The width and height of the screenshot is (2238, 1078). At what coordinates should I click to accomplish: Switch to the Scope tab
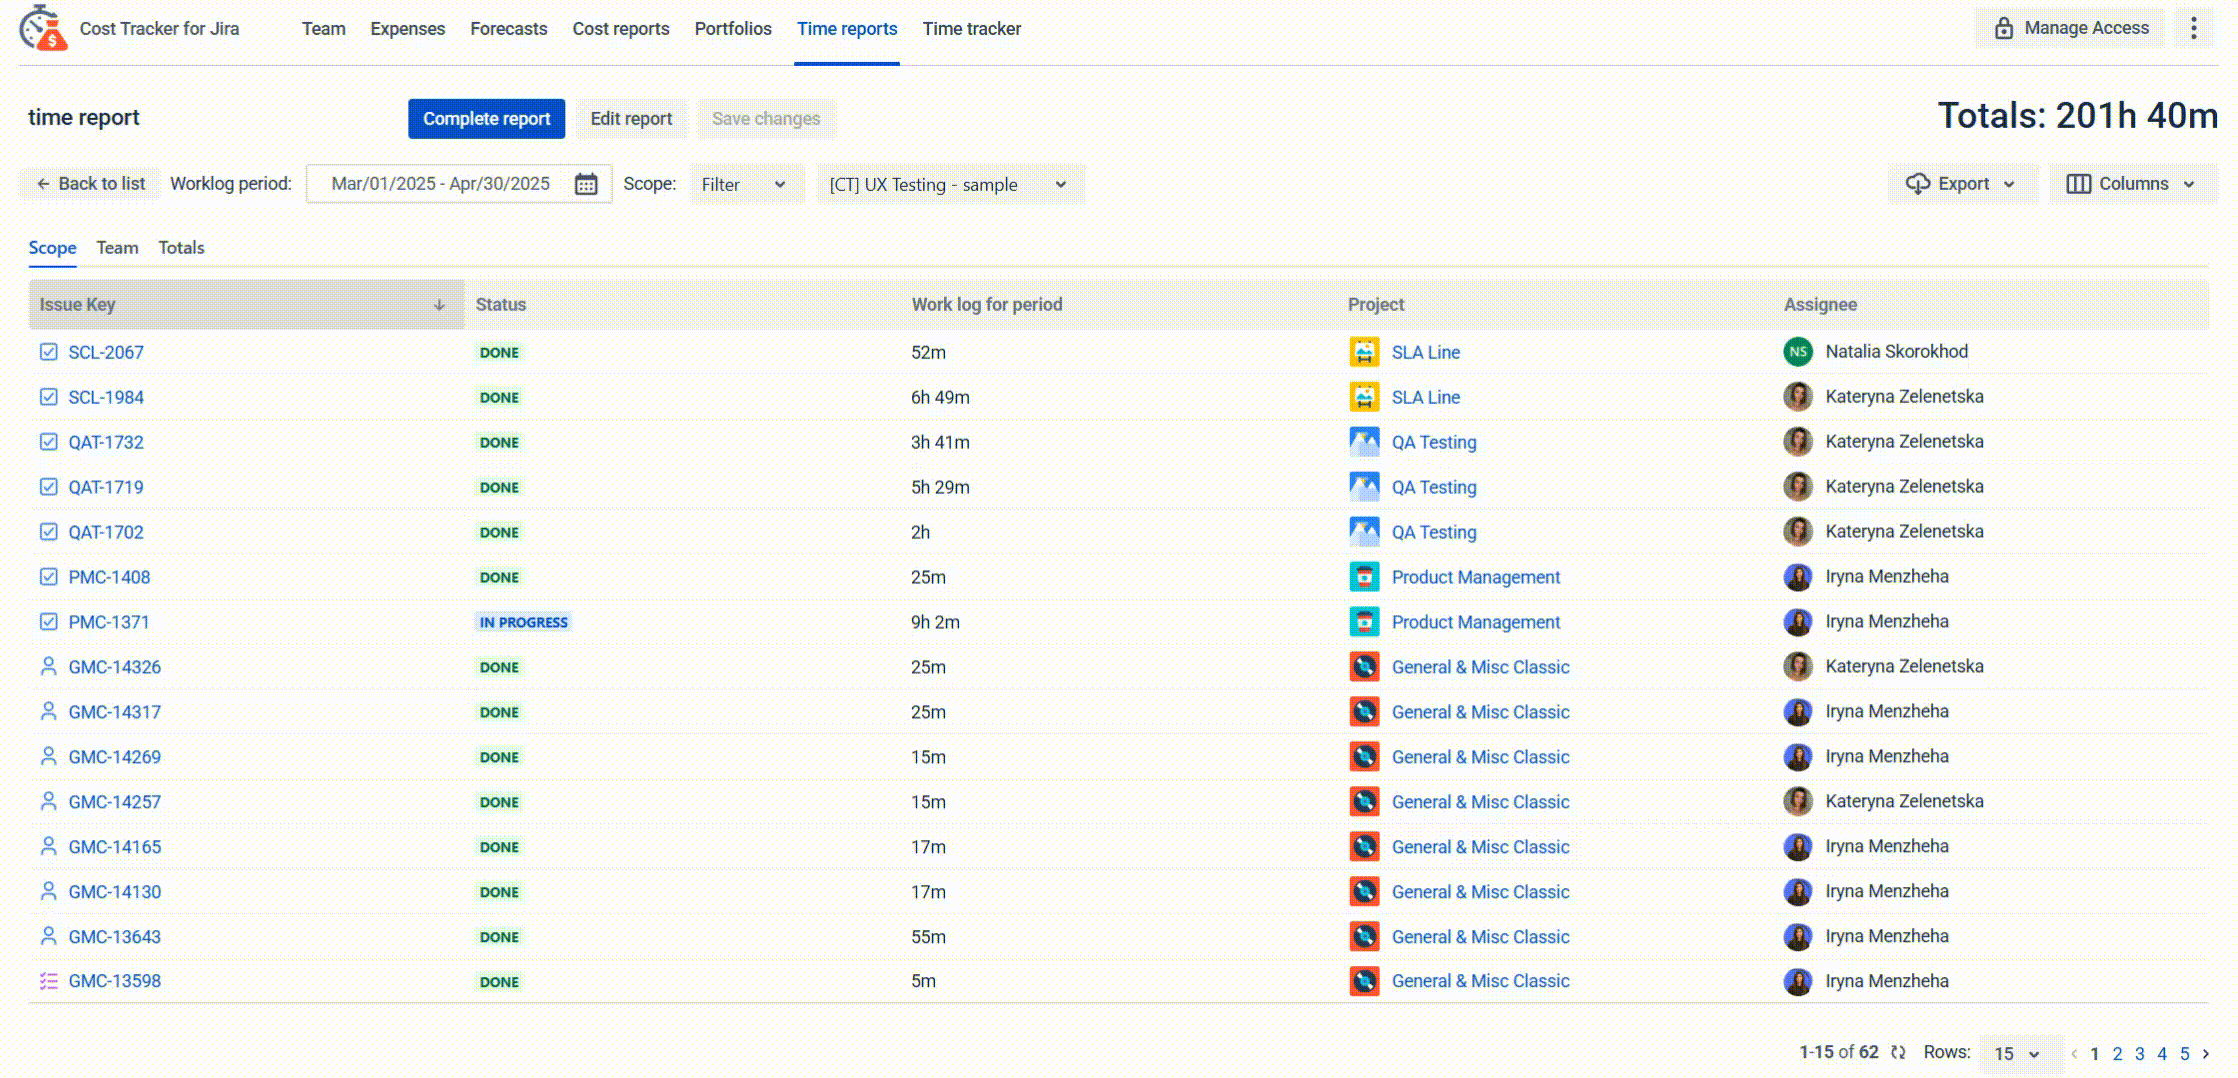[x=52, y=248]
